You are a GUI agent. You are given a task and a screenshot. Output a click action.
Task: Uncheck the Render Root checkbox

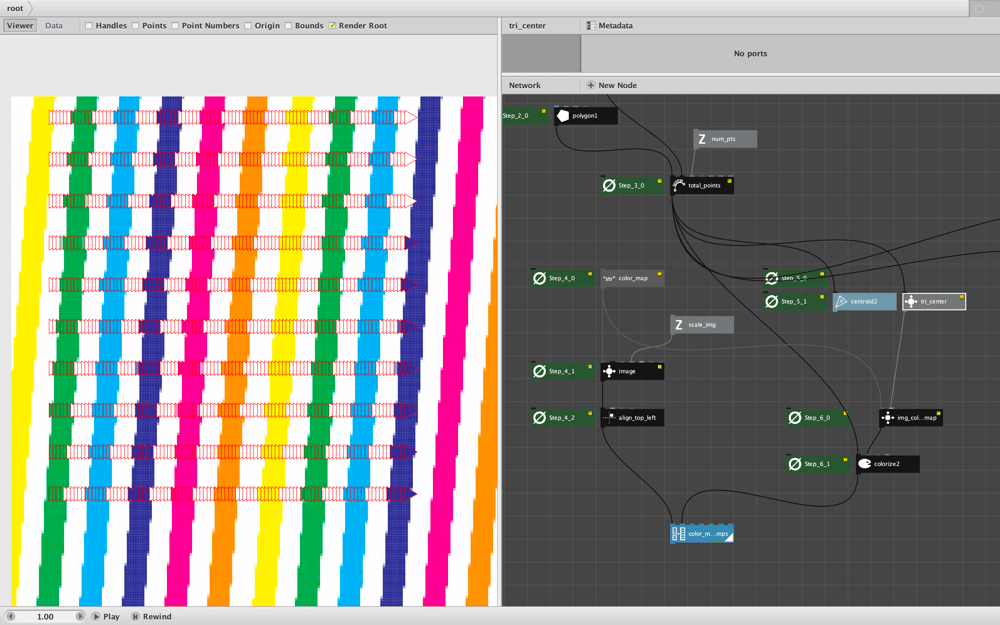[x=332, y=26]
